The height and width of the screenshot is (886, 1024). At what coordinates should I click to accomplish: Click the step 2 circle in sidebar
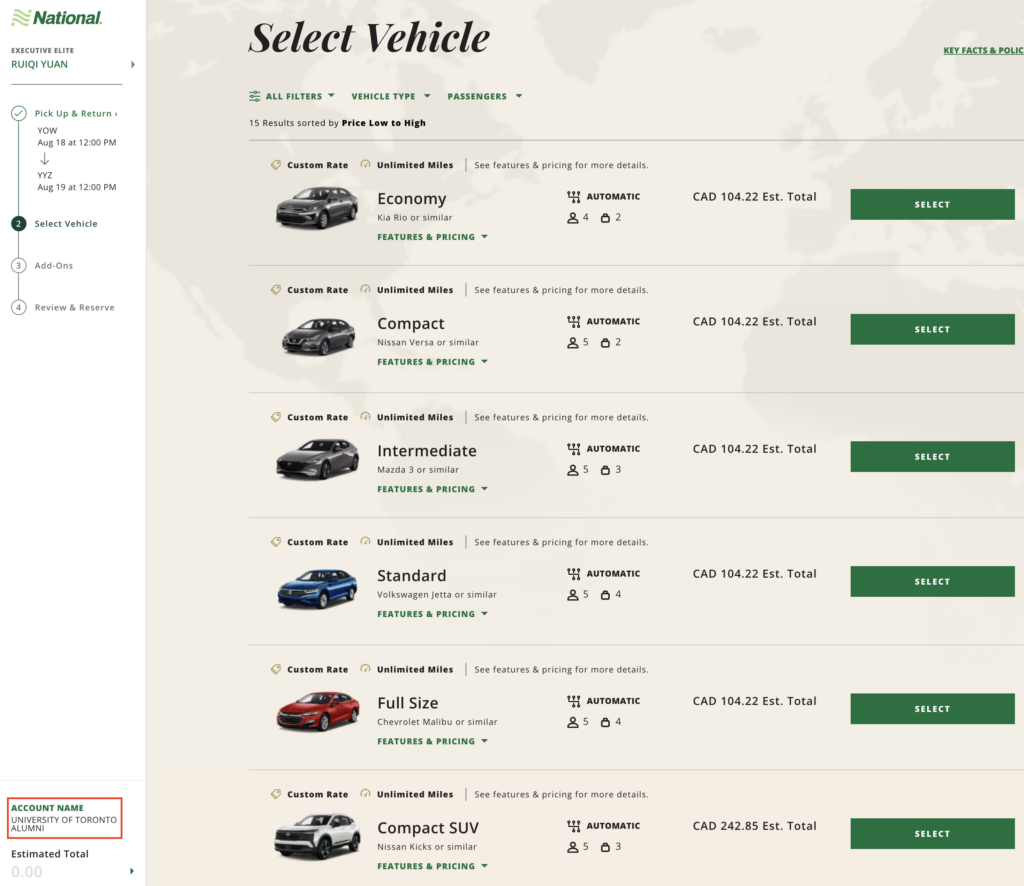click(x=18, y=223)
